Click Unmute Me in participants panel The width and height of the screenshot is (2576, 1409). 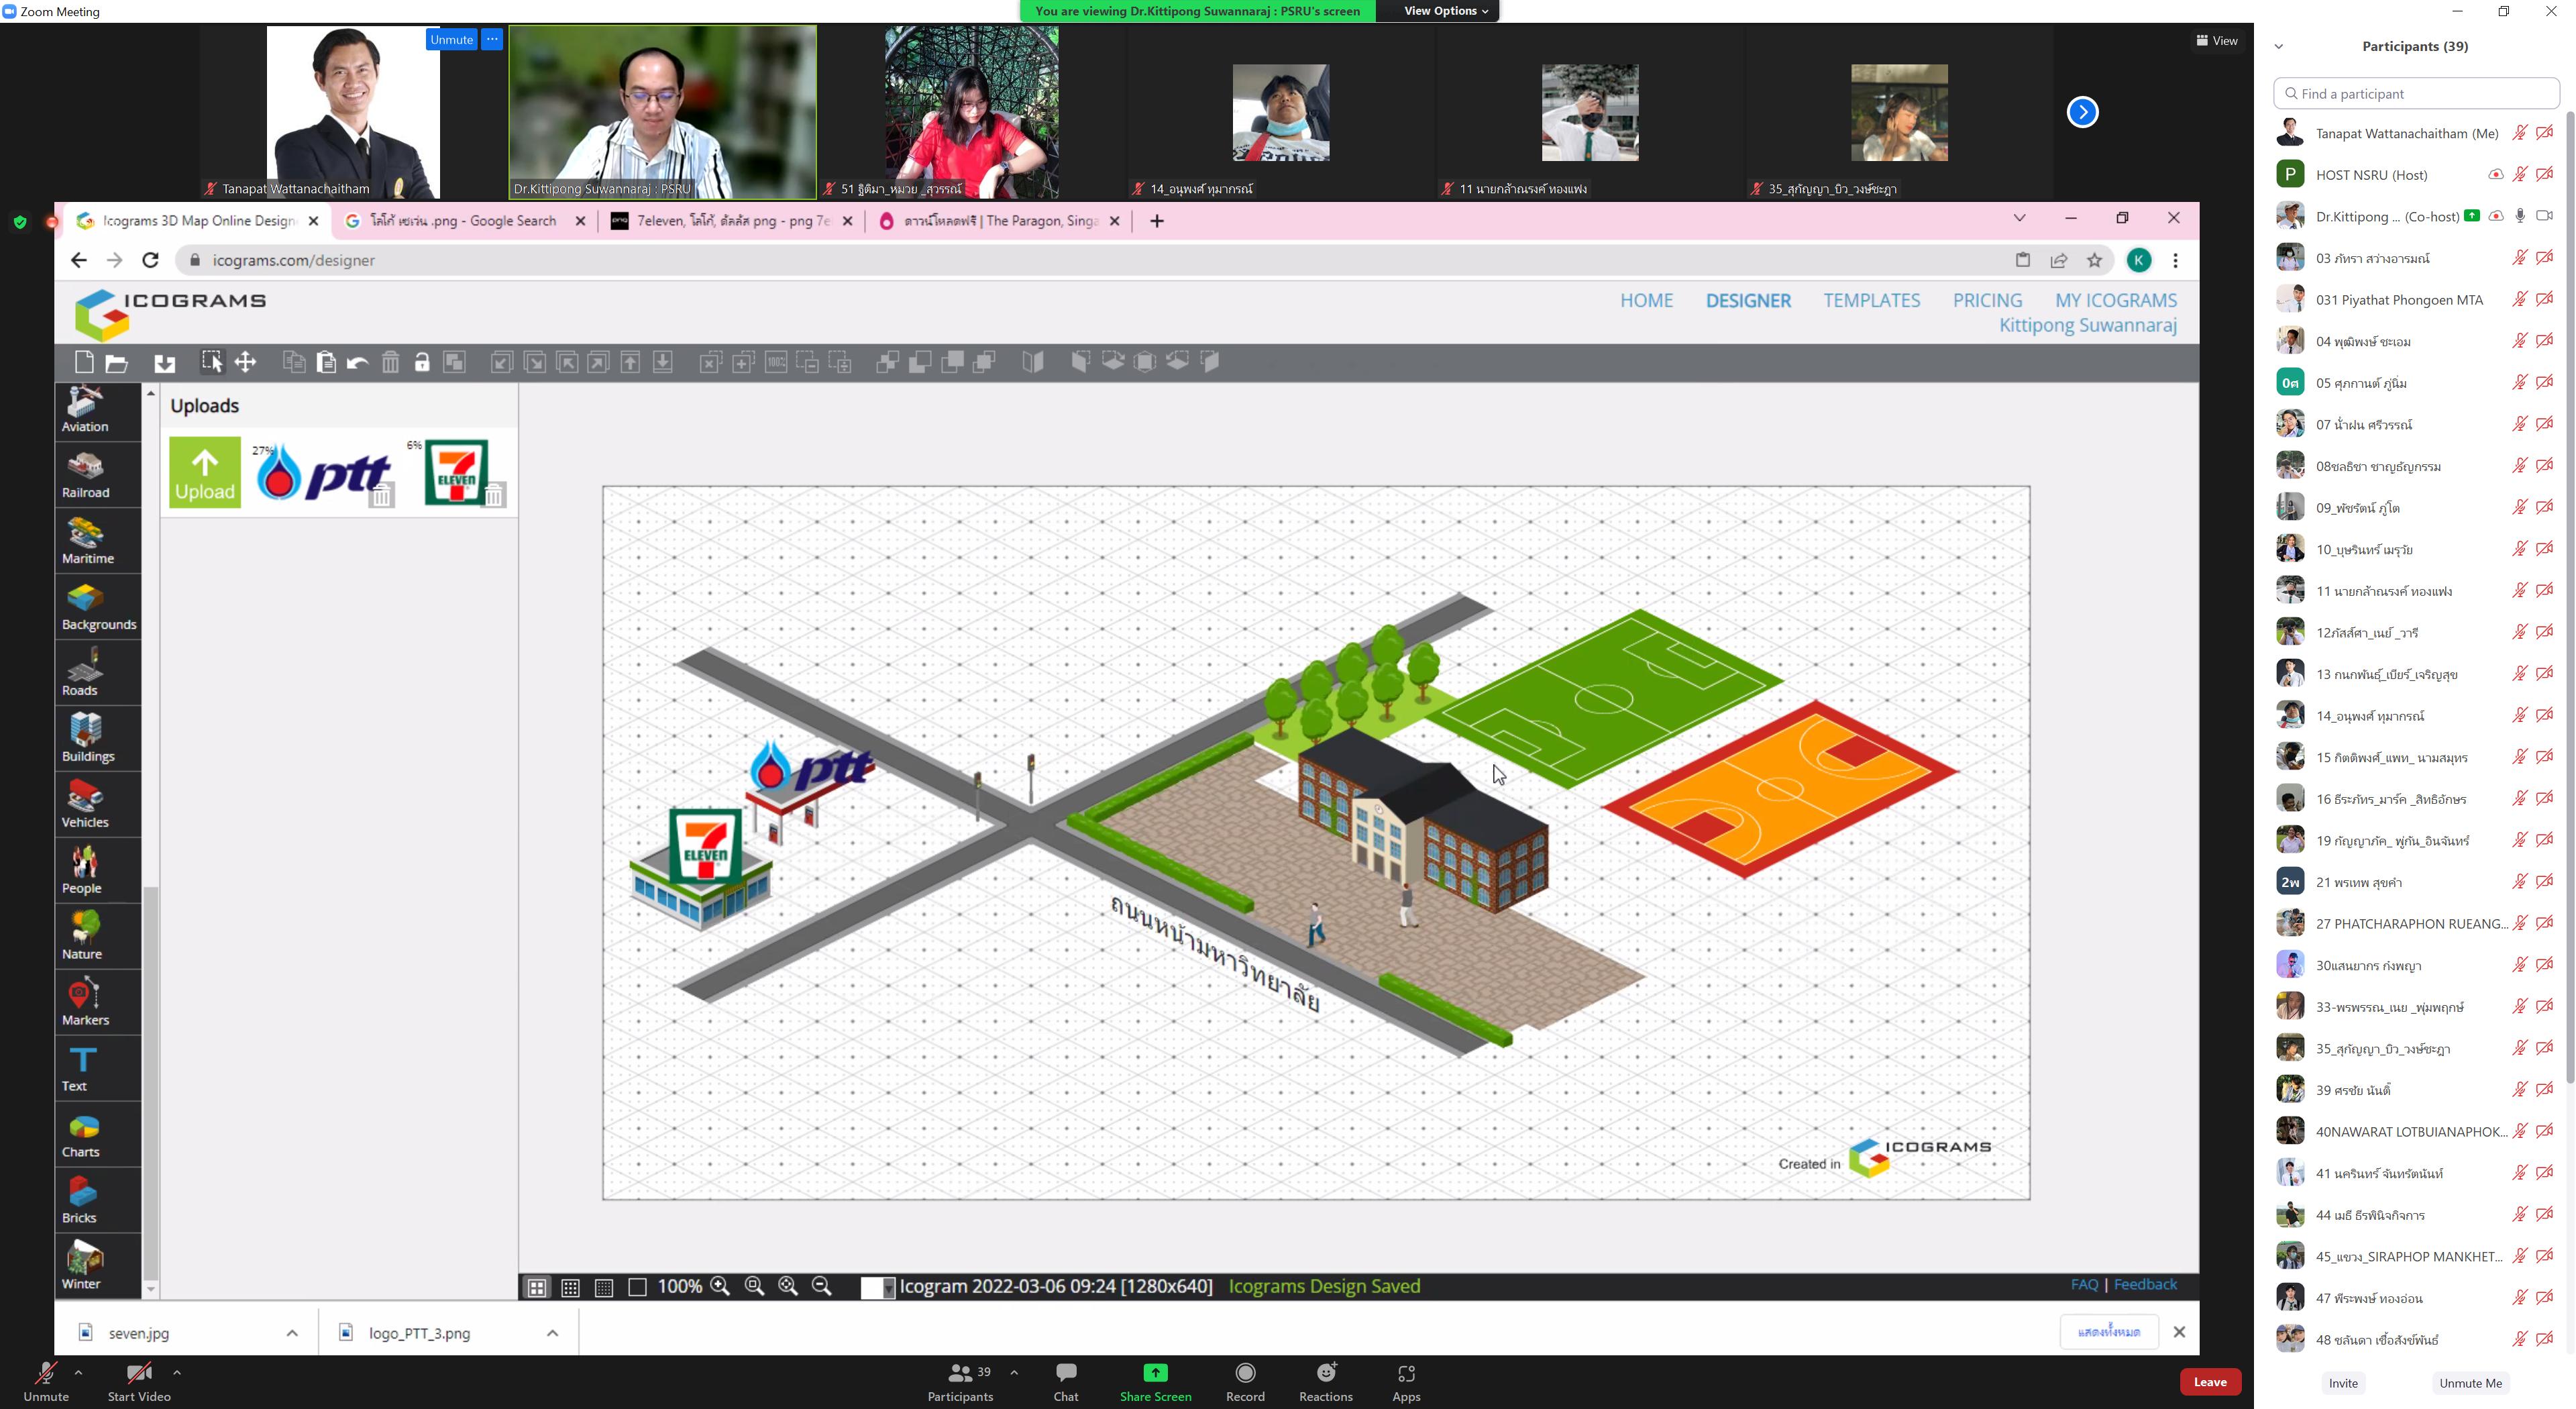coord(2469,1383)
